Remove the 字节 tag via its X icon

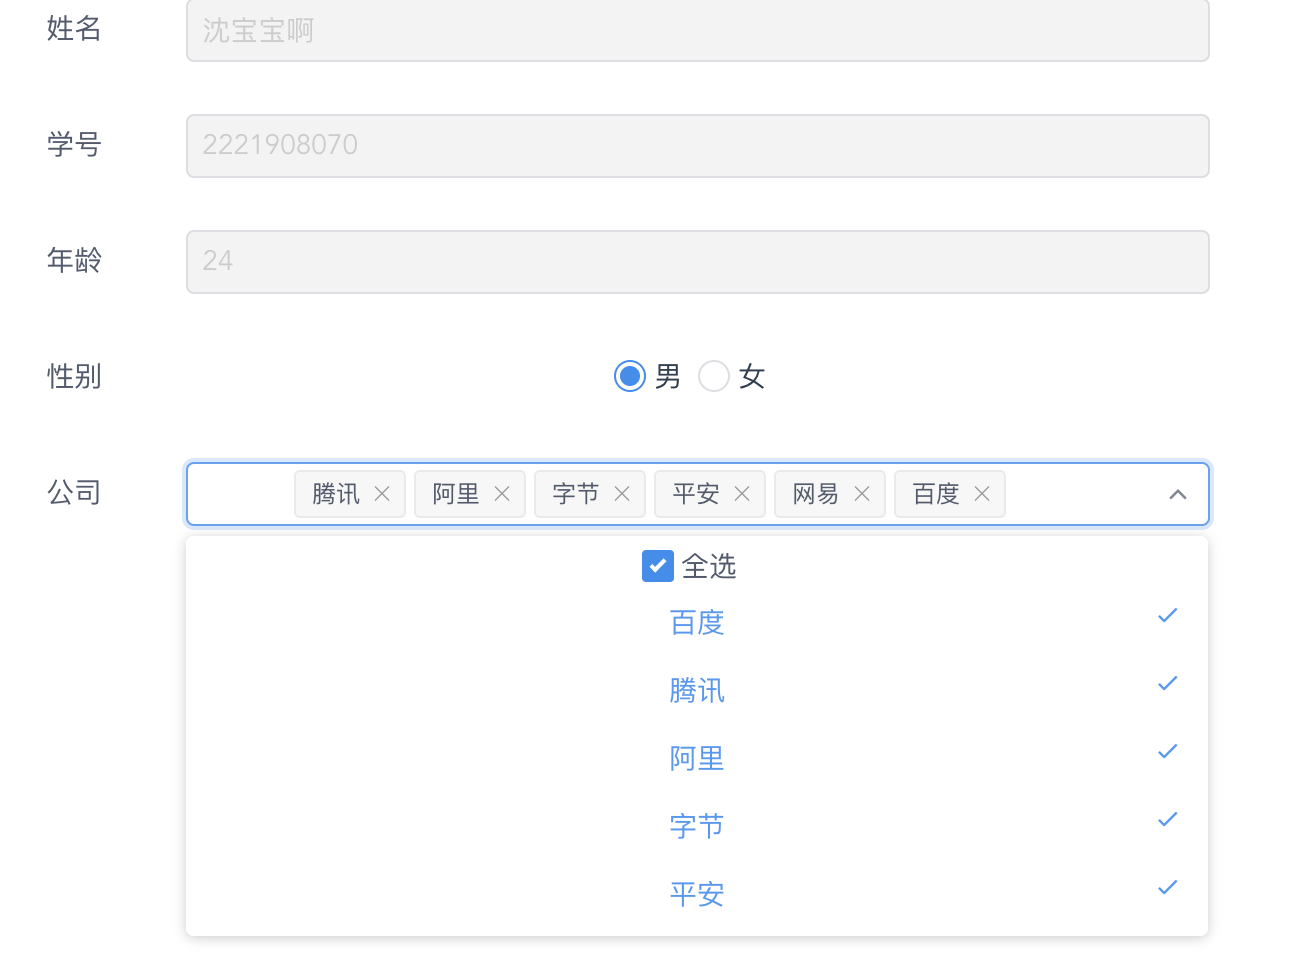pos(622,493)
